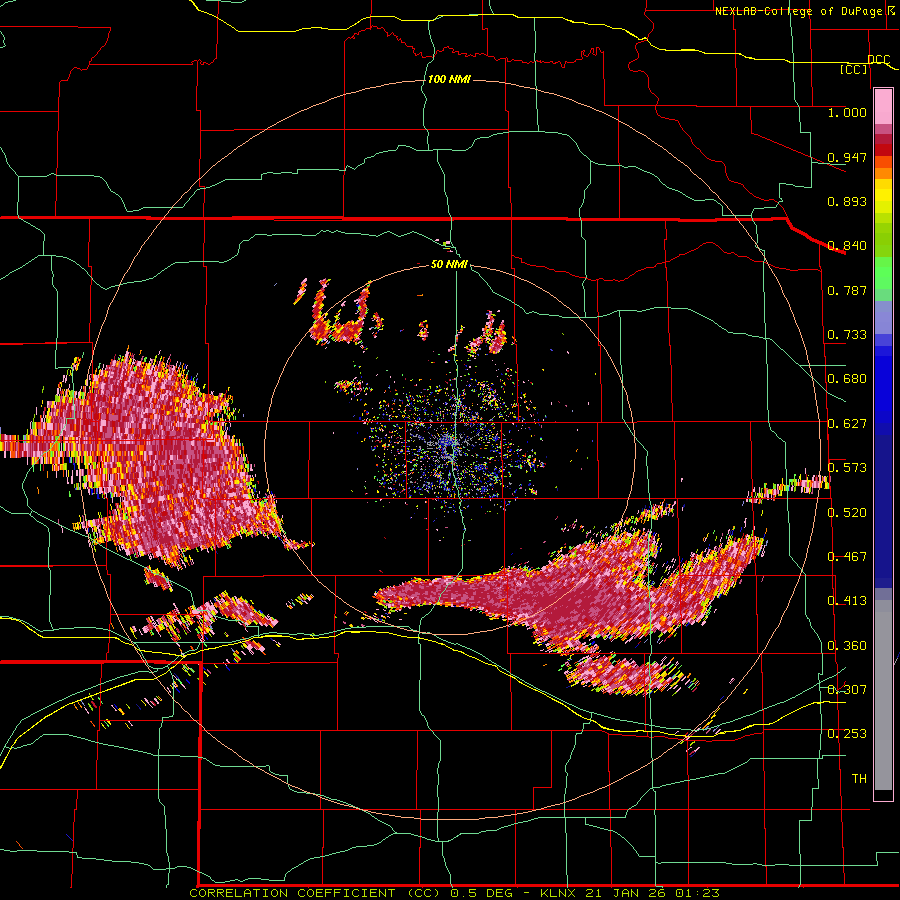Click the gray lower segment of the color bar
900x900 pixels.
[883, 695]
